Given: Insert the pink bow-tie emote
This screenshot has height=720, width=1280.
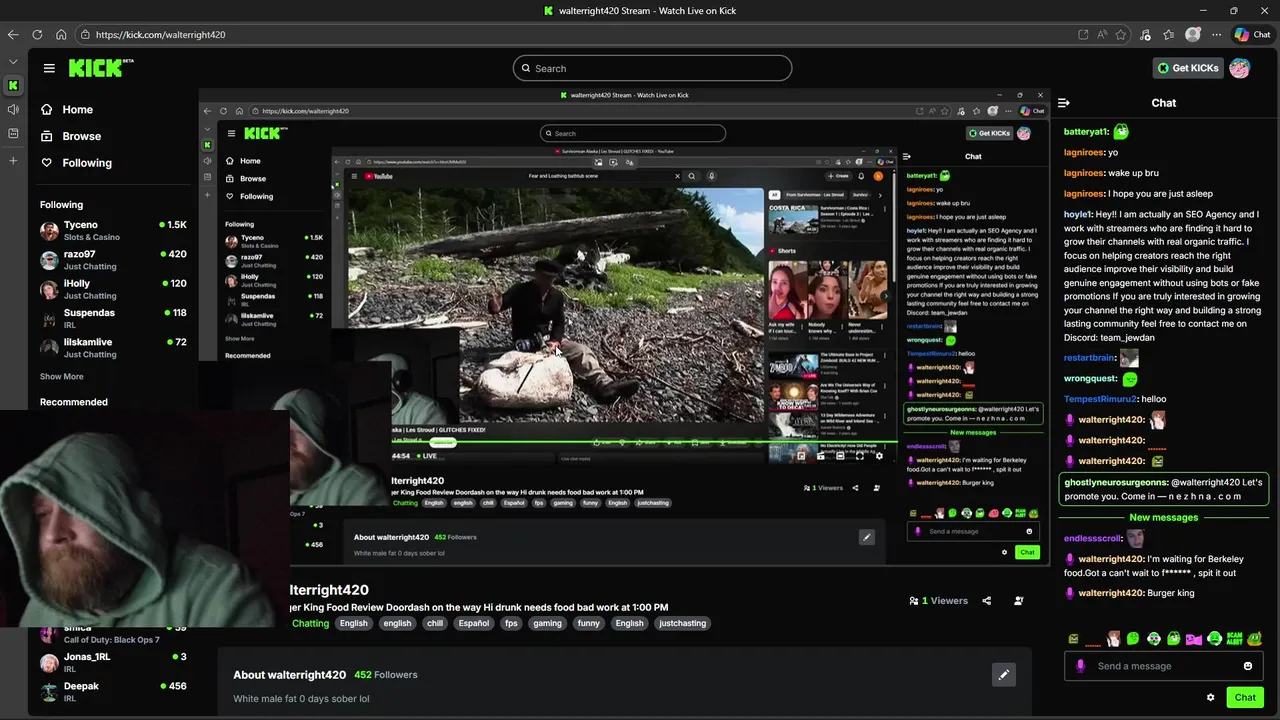Looking at the screenshot, I should 1194,638.
